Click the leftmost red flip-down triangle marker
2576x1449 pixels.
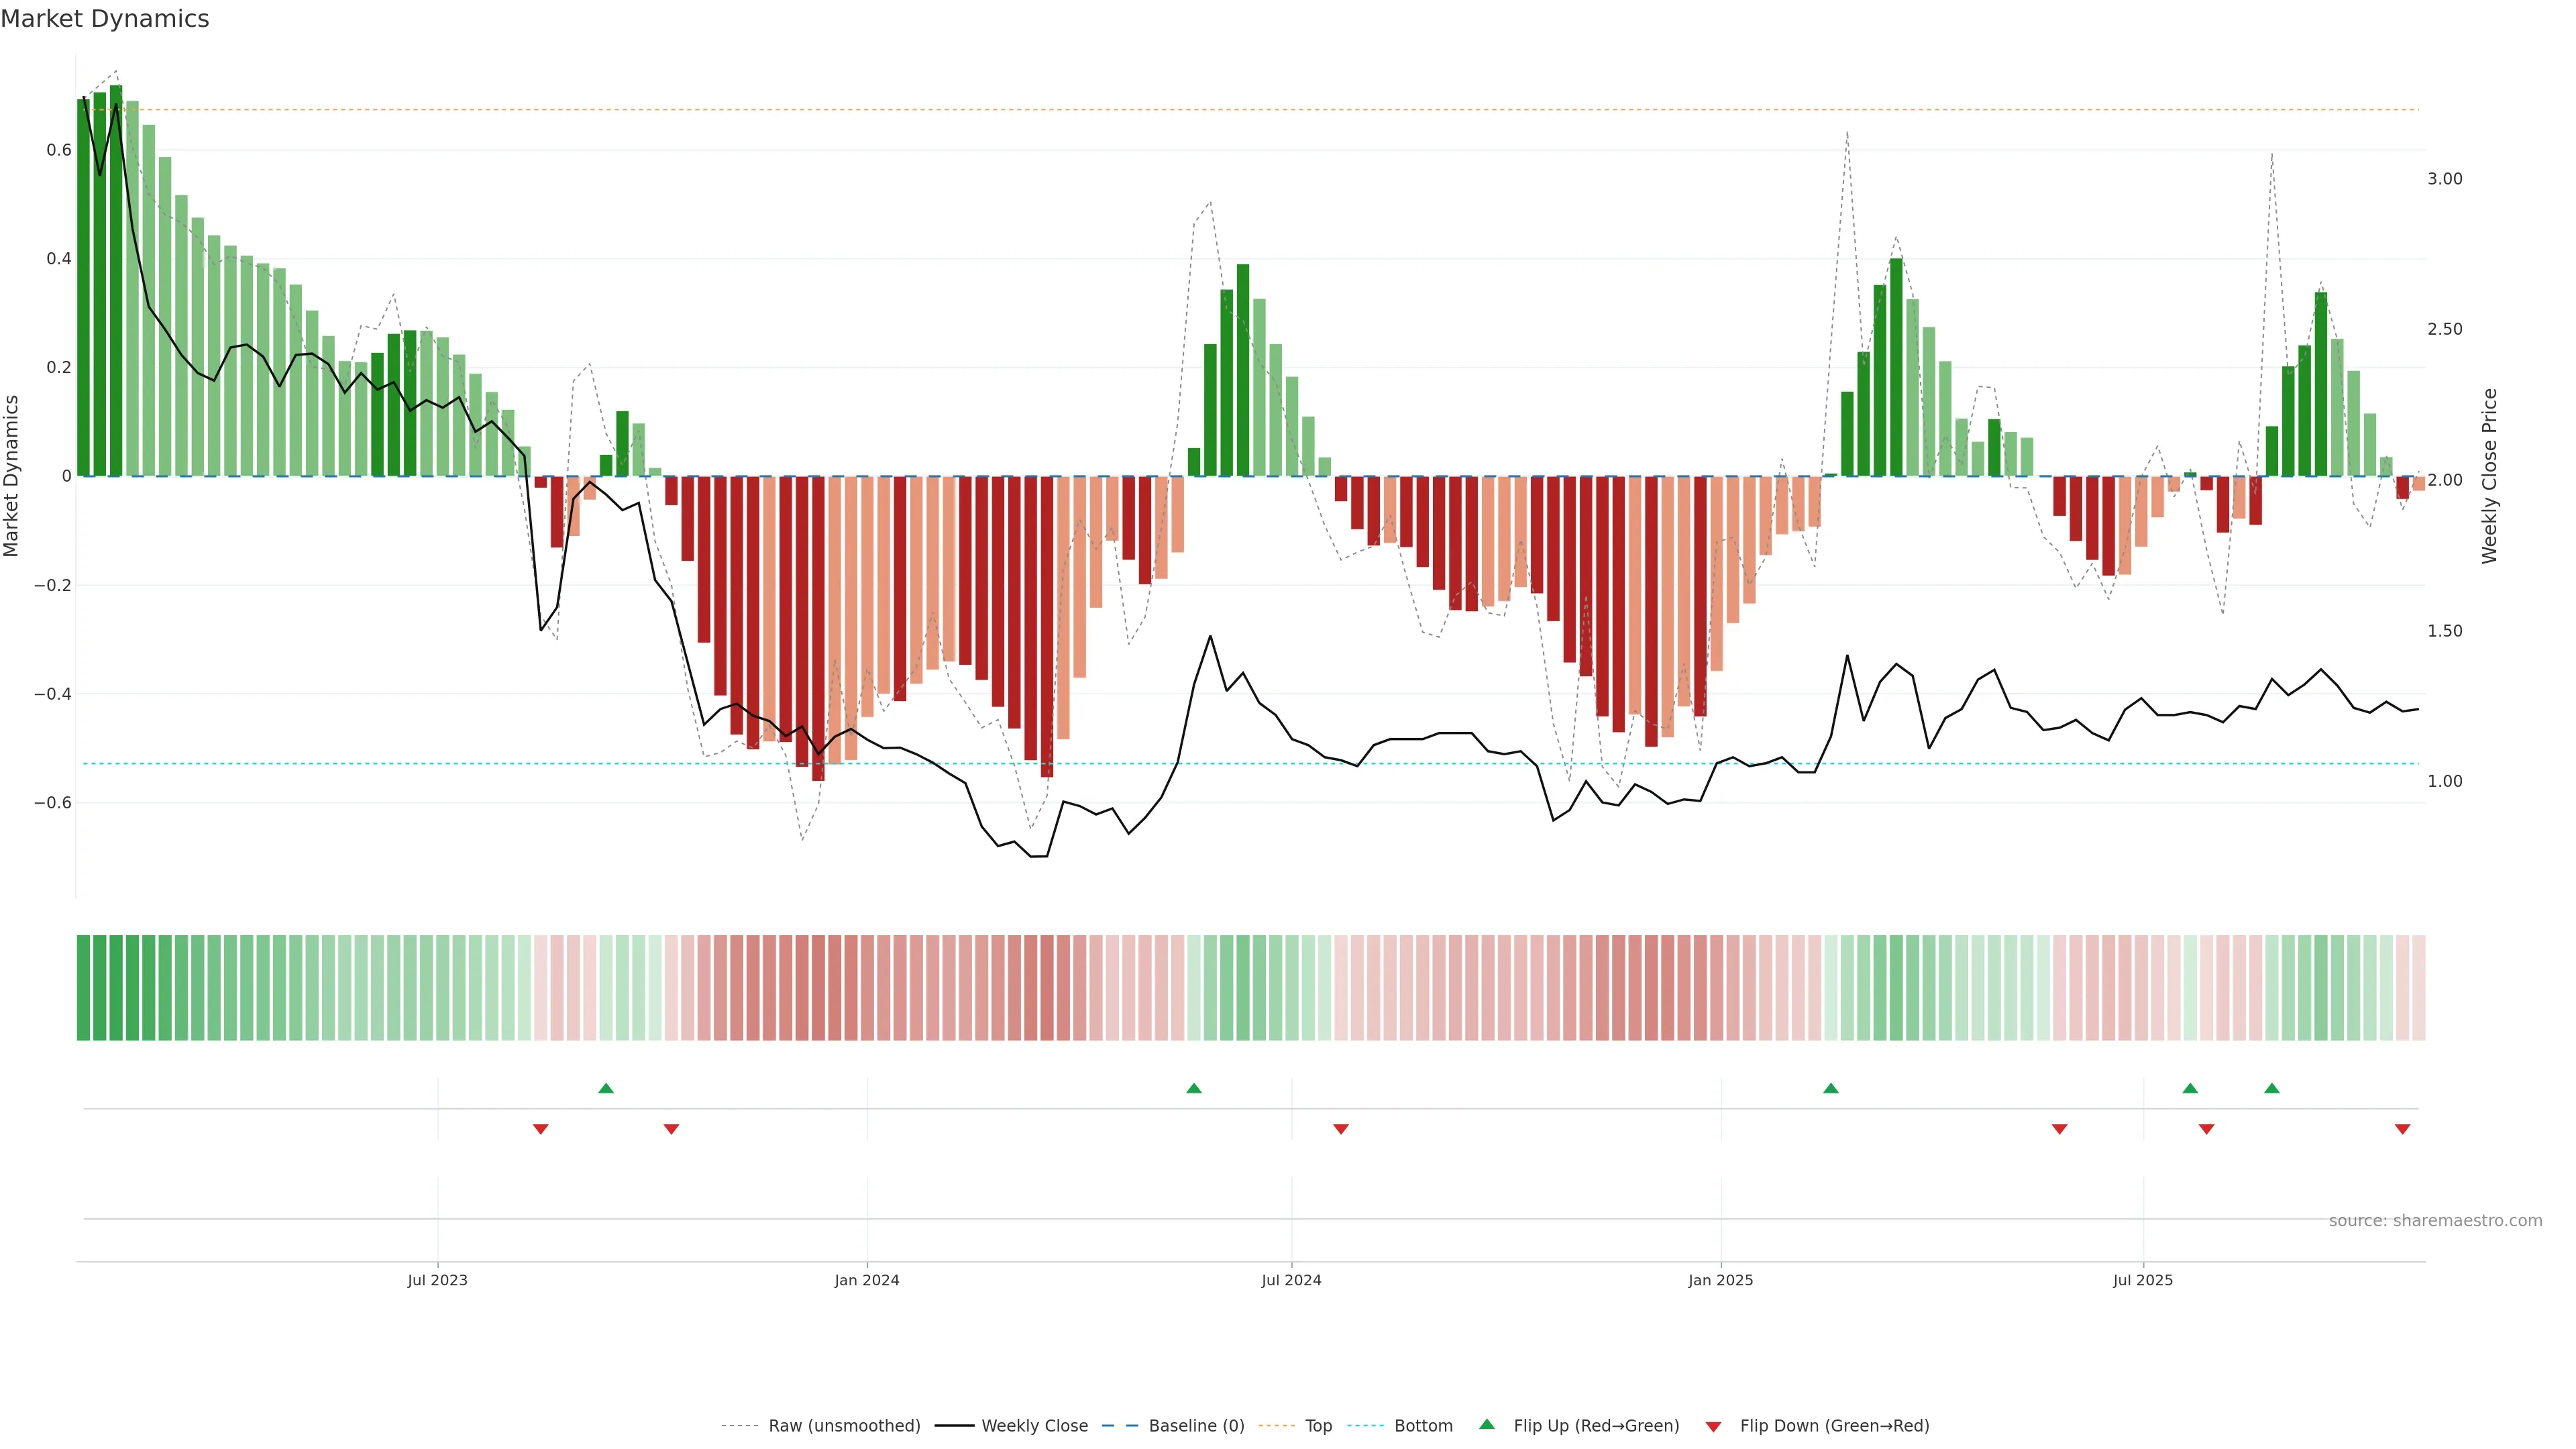click(x=541, y=1129)
